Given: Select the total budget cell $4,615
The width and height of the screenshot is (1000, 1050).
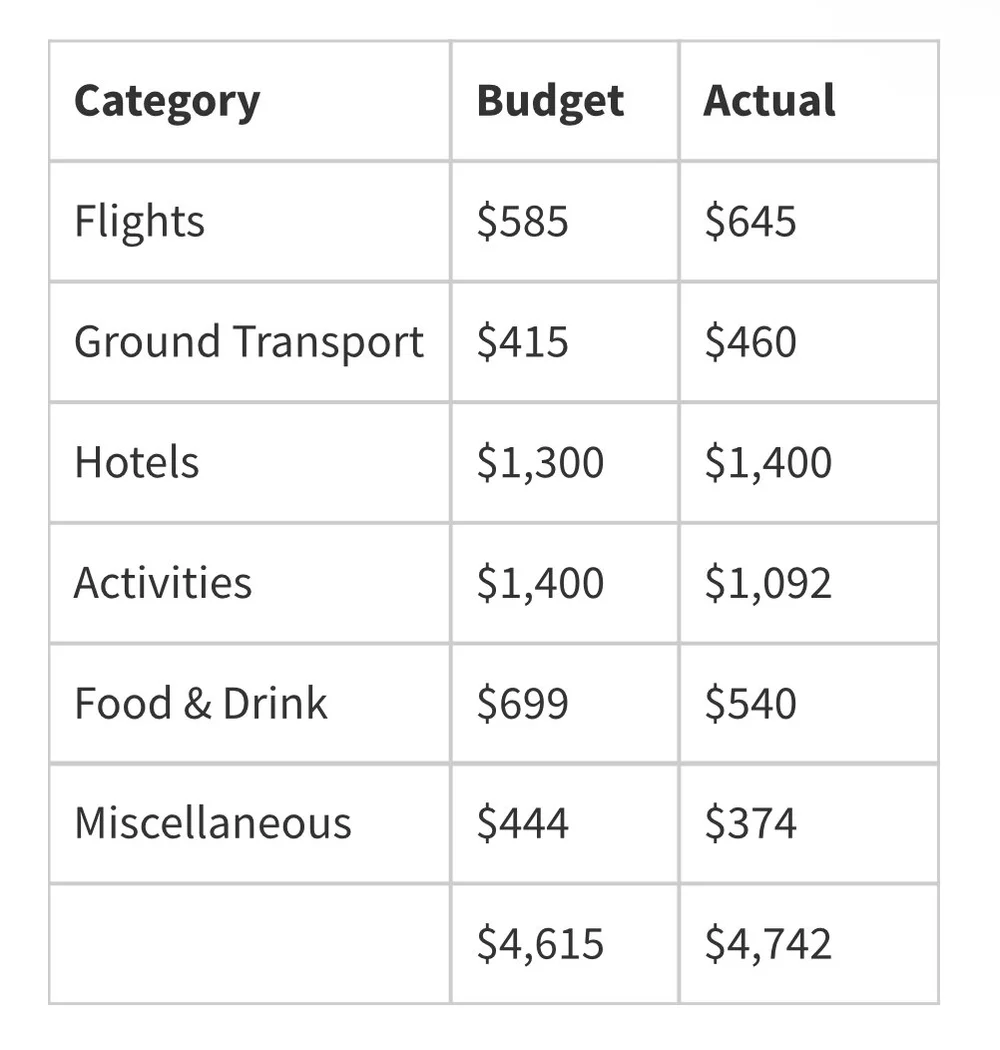Looking at the screenshot, I should pos(565,944).
